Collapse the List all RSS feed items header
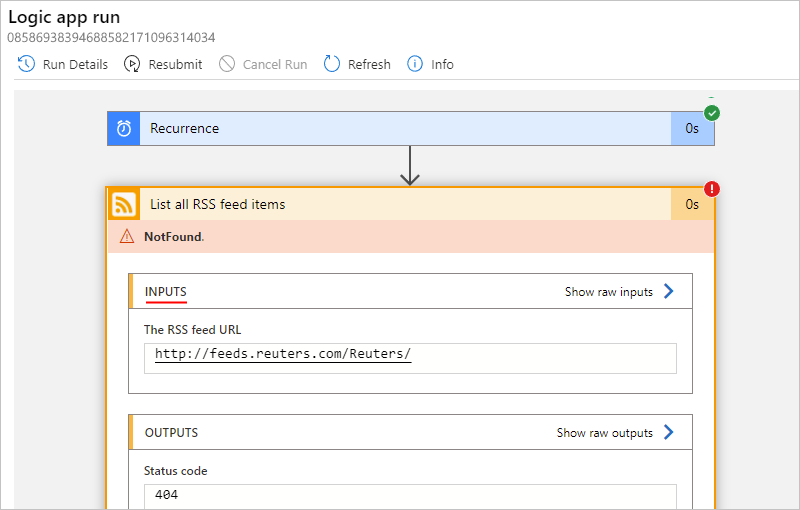The width and height of the screenshot is (800, 510). 400,204
